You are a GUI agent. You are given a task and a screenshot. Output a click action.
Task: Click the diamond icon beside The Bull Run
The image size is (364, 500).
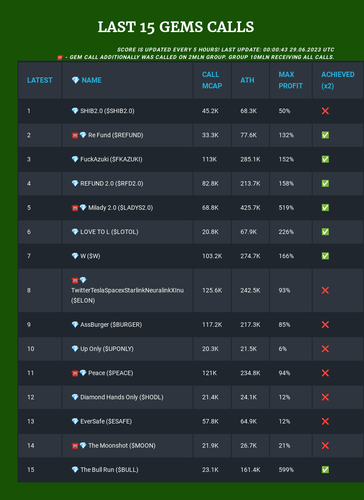75,470
